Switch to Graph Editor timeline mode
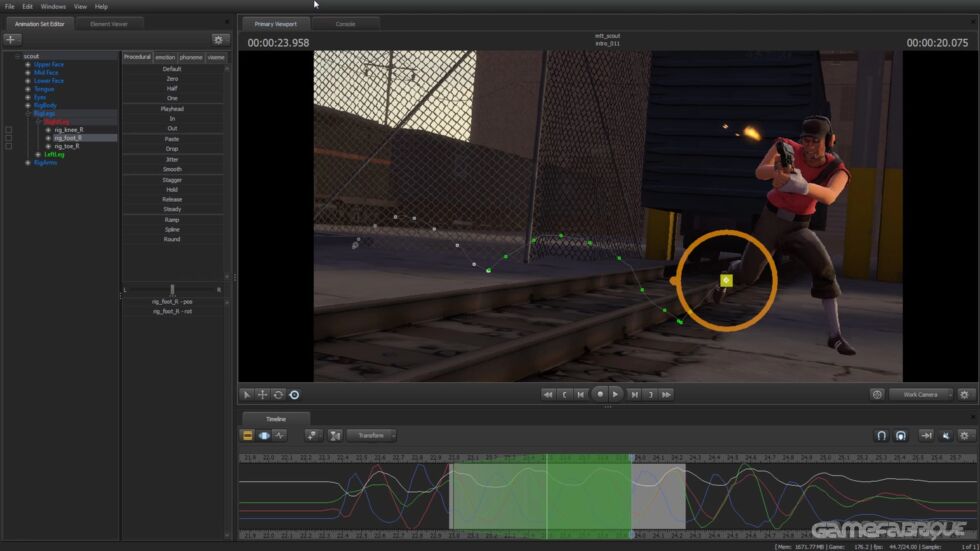The width and height of the screenshot is (980, 551). [x=279, y=435]
